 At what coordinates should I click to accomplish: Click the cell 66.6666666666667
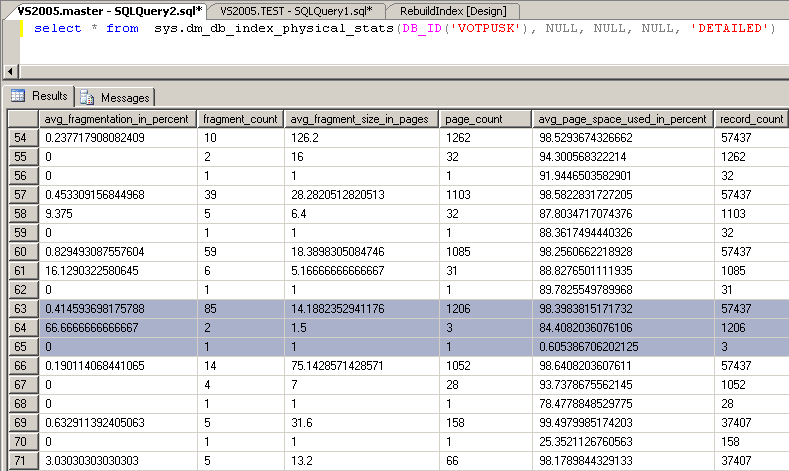[x=118, y=328]
